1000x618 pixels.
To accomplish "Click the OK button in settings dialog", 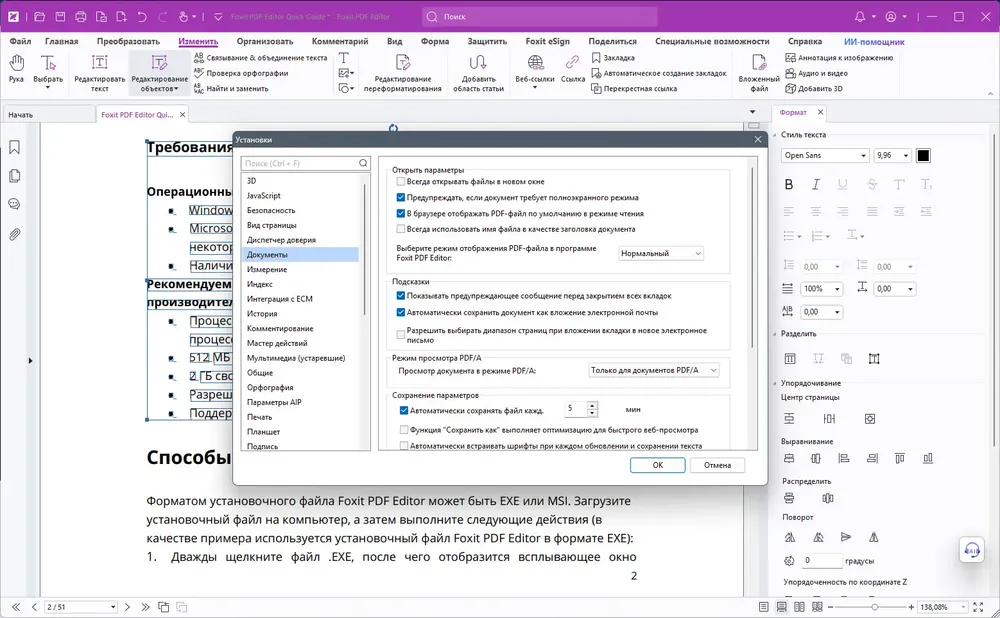I will click(658, 465).
